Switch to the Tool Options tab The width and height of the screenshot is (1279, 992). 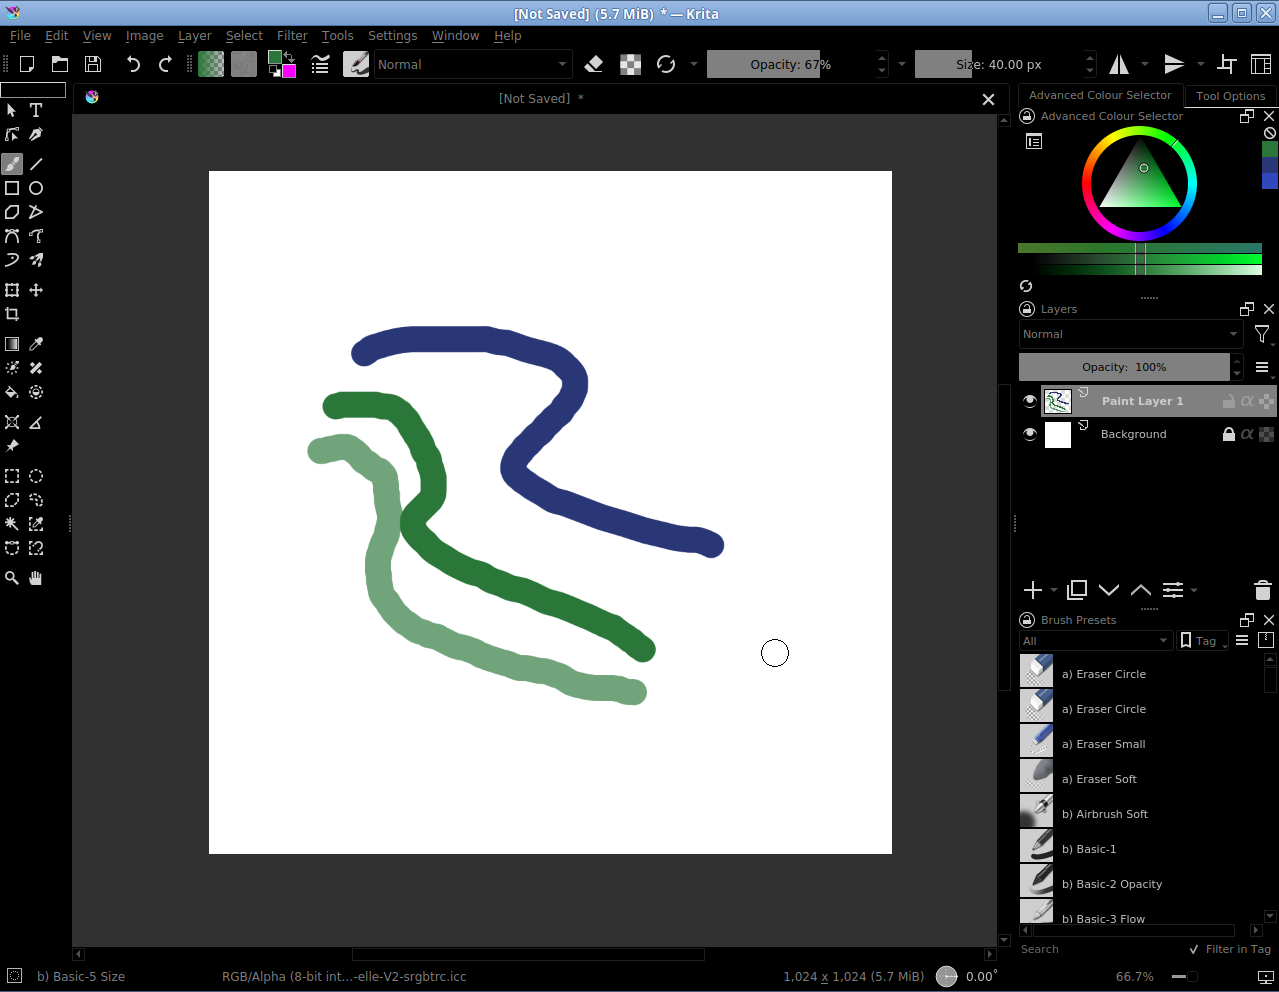1230,96
